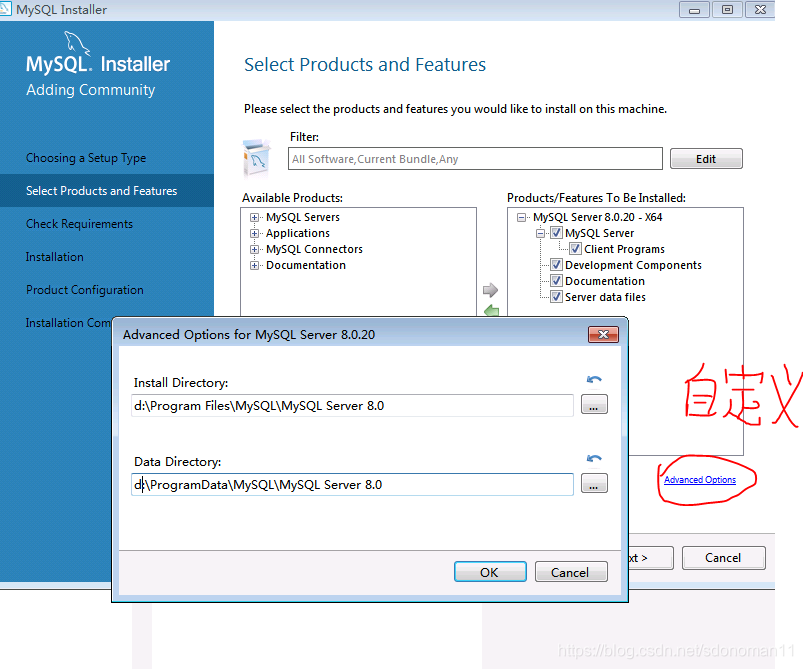This screenshot has height=669, width=803.
Task: Click the partially hidden Next button
Action: tap(651, 558)
